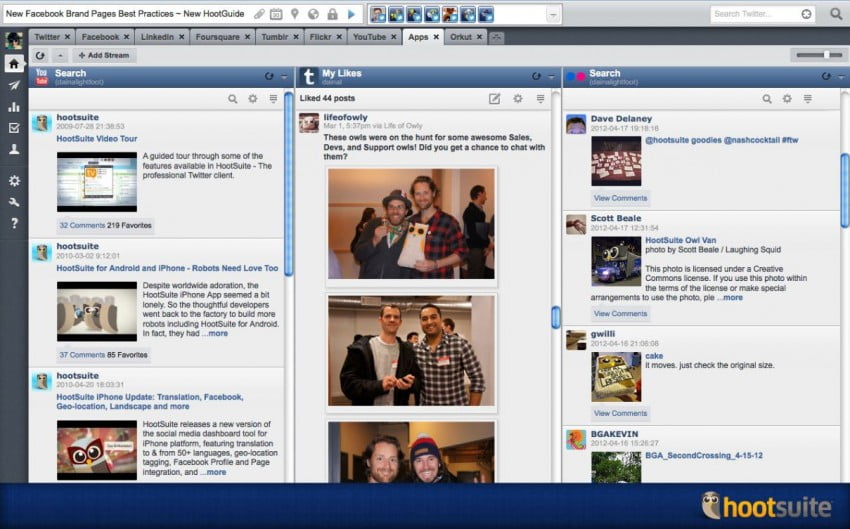Select the sixth profile avatar in profile picker
850x529 pixels.
click(467, 15)
